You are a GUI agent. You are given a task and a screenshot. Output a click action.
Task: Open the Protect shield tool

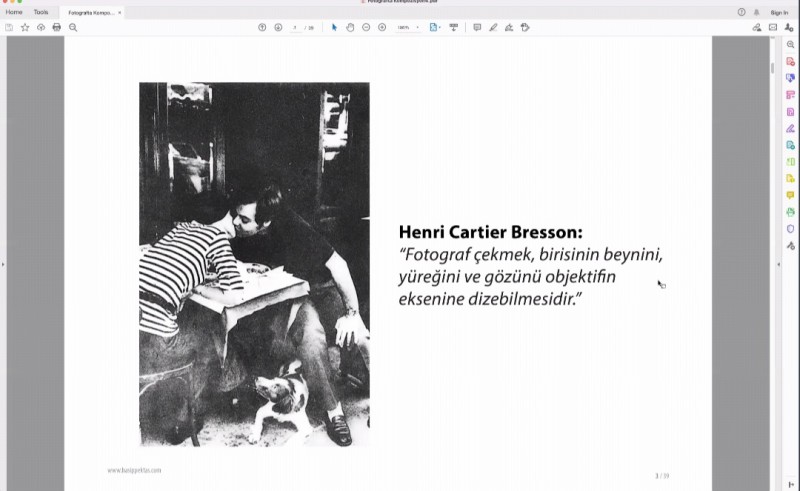(x=790, y=228)
